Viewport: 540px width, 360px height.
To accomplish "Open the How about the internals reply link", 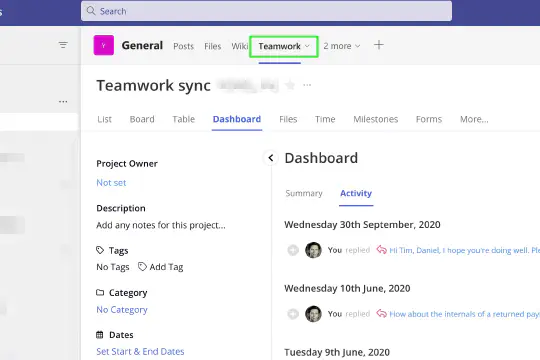I will pos(465,314).
